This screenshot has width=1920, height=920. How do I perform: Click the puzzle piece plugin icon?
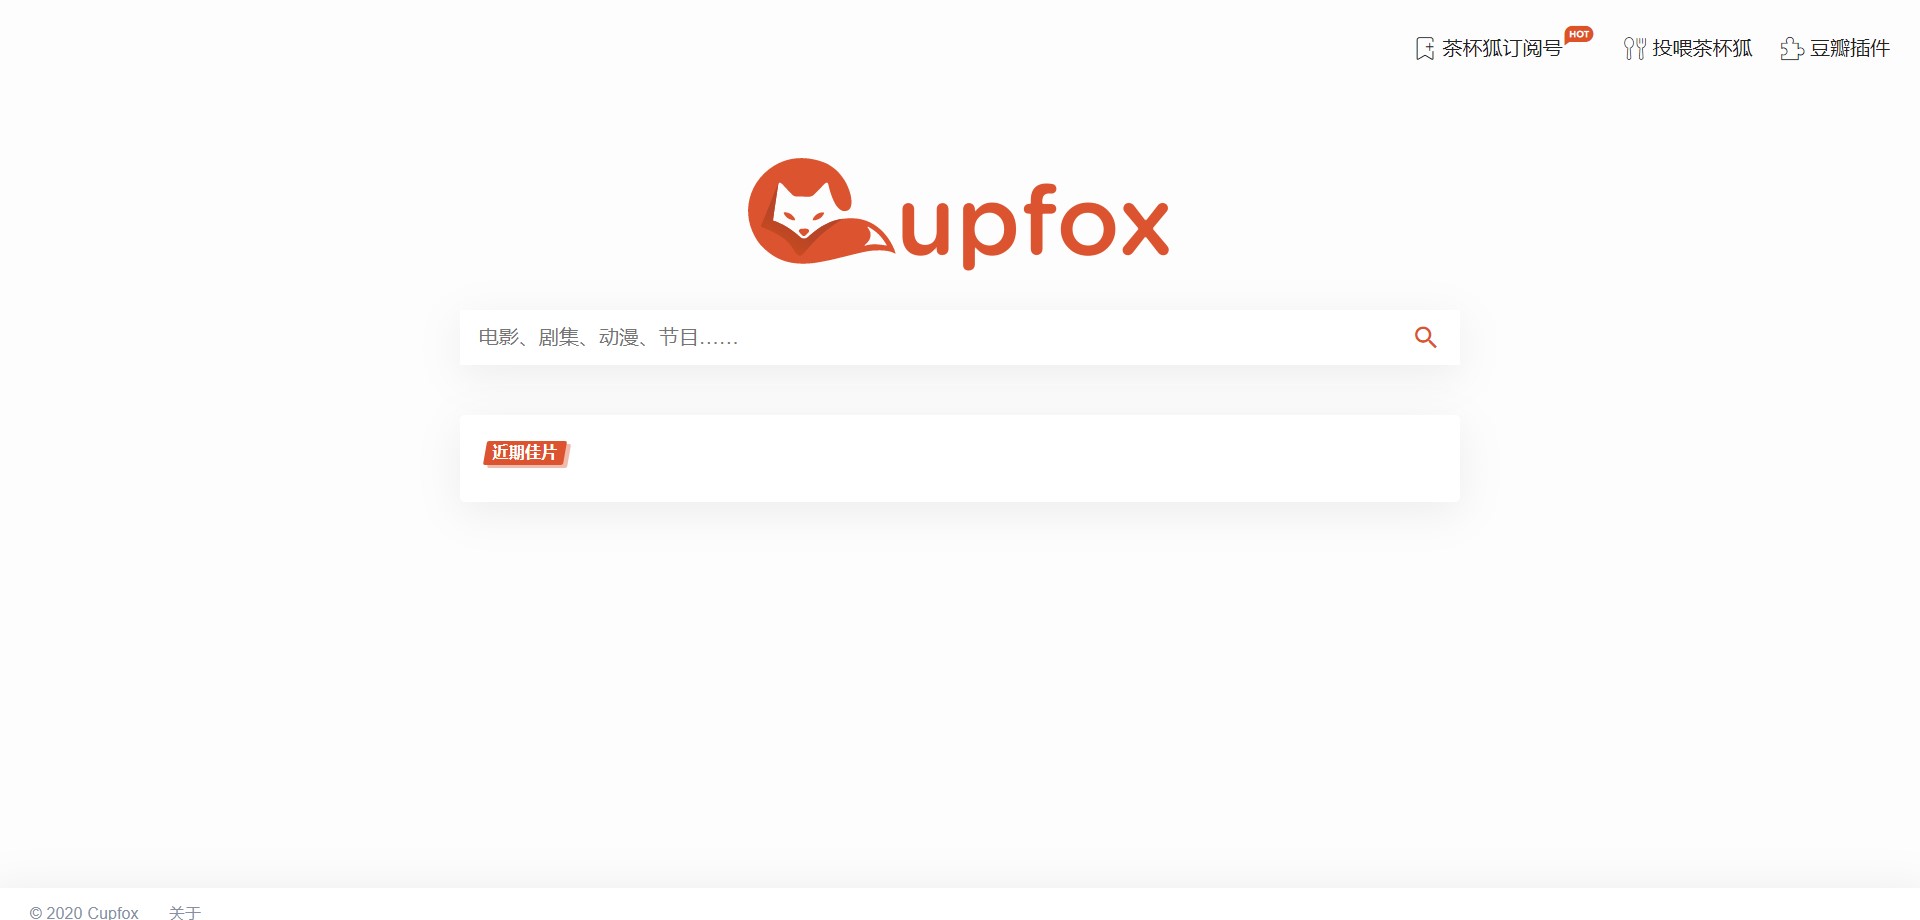(x=1792, y=48)
